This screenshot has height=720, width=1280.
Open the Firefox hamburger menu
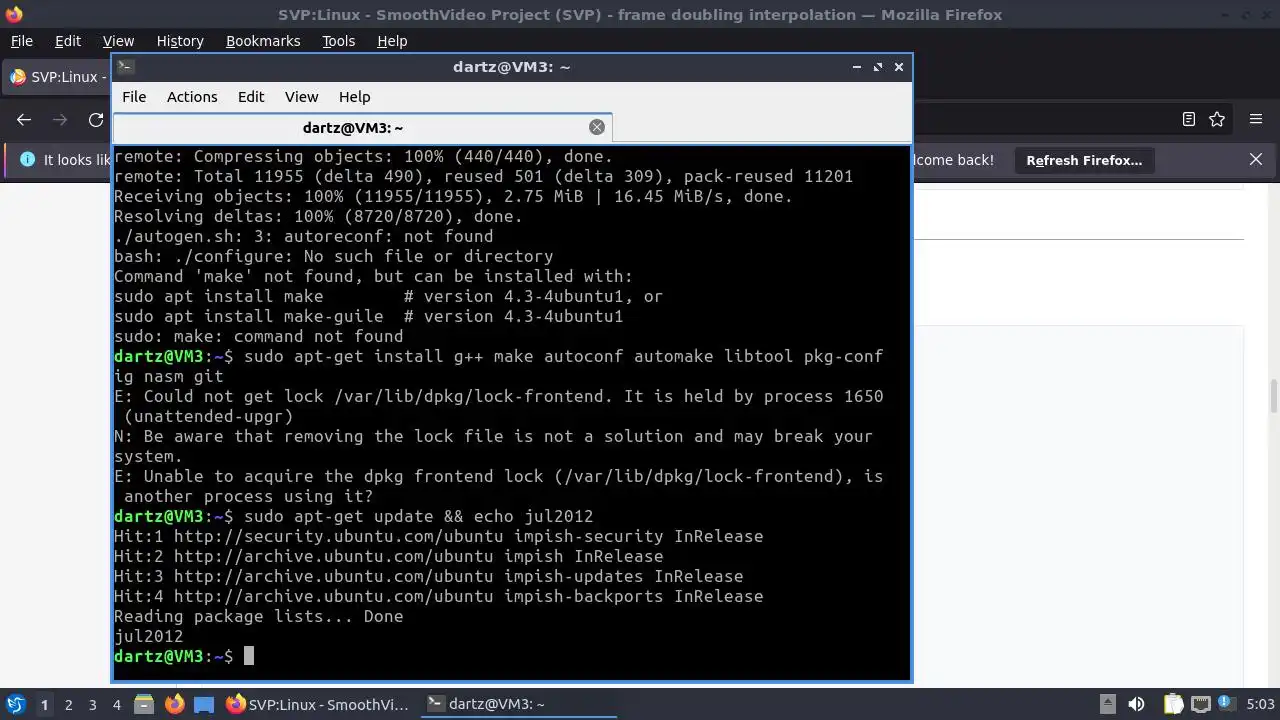coord(1256,119)
